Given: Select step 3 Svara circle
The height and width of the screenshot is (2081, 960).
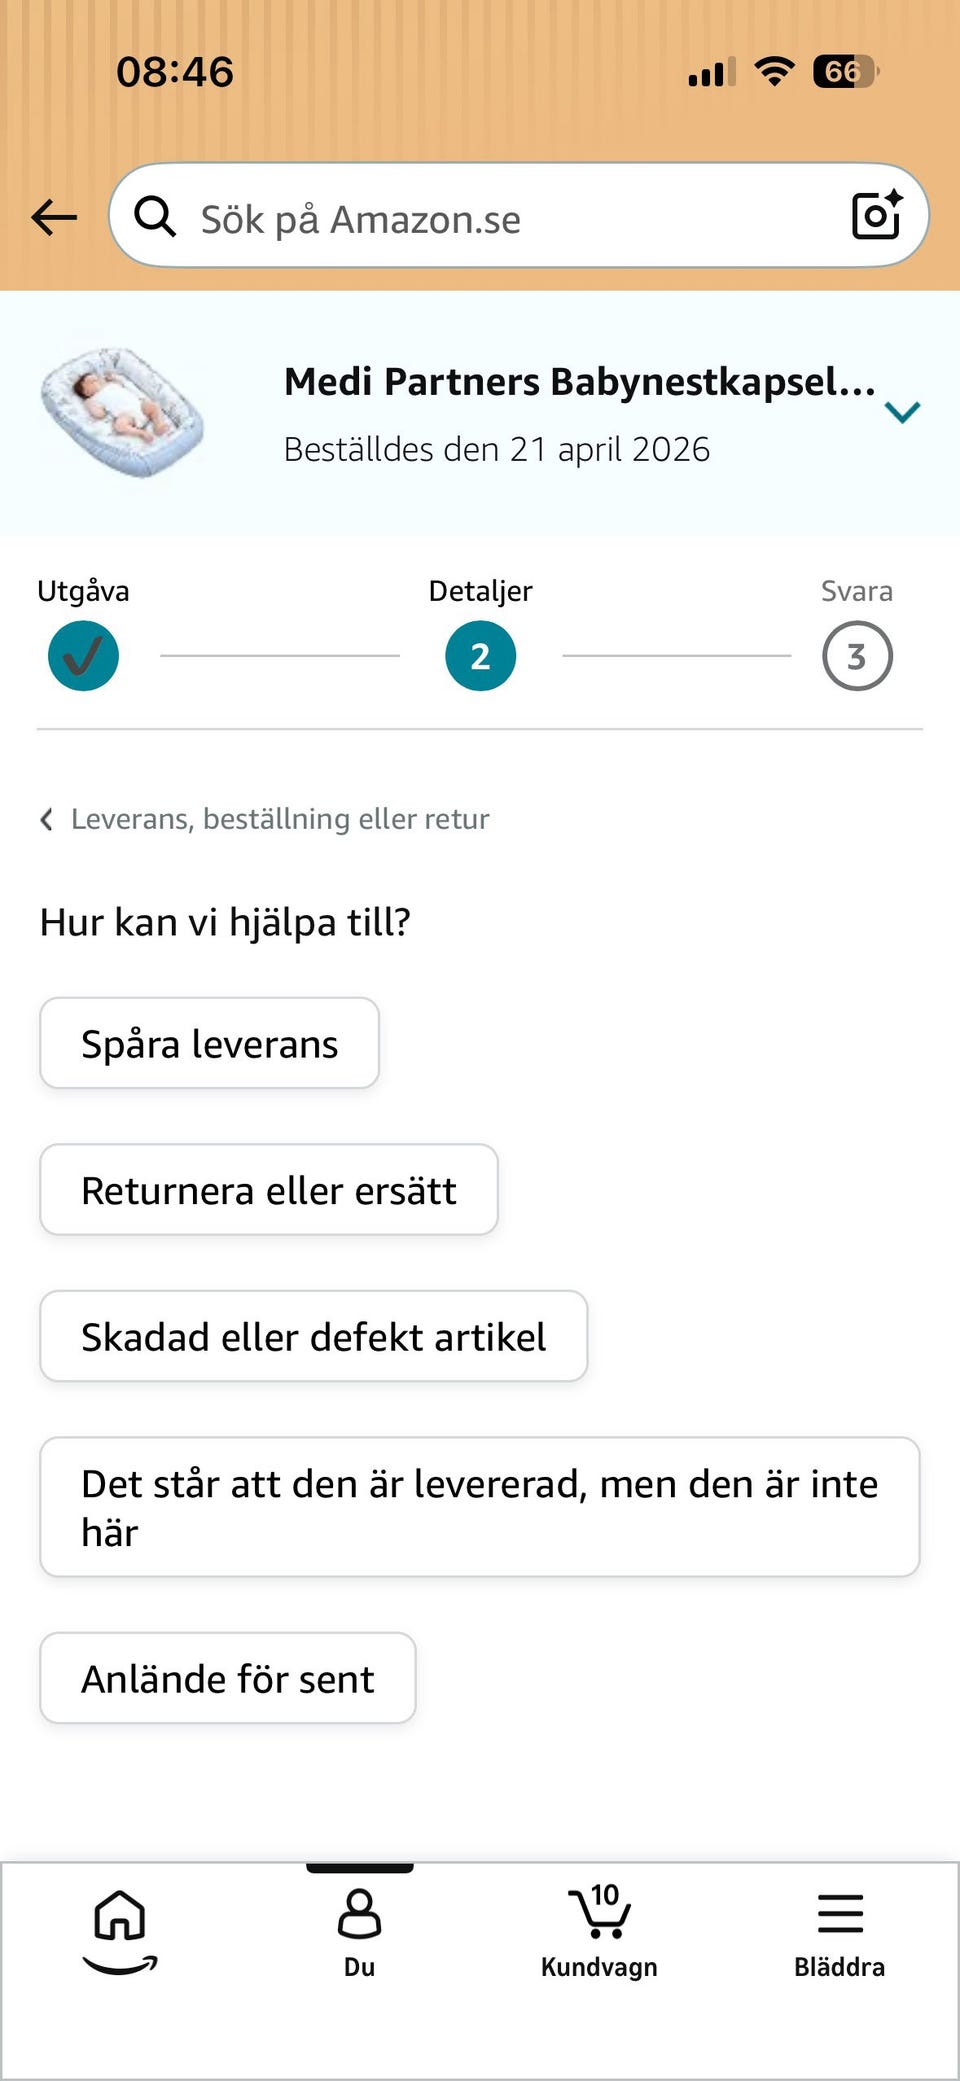Looking at the screenshot, I should (x=857, y=656).
